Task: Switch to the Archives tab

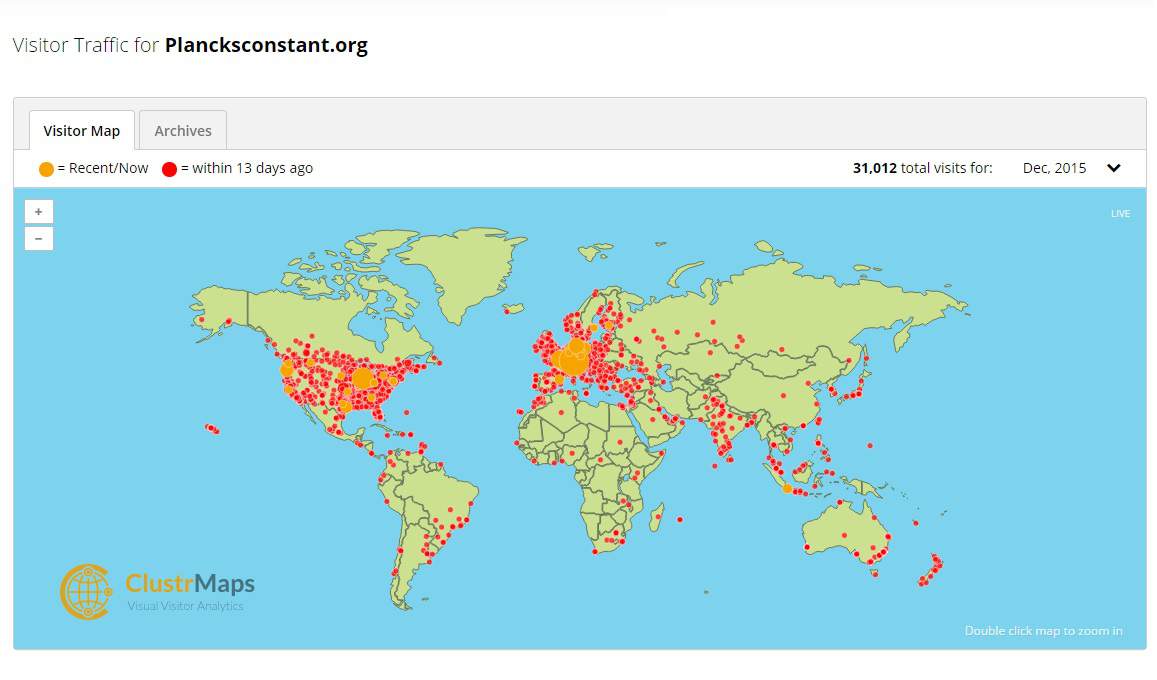Action: coord(183,131)
